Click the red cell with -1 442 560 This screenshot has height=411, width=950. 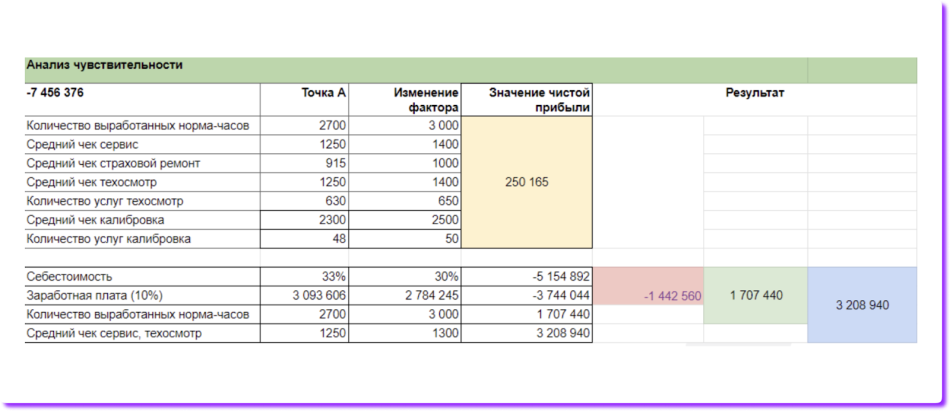point(648,286)
